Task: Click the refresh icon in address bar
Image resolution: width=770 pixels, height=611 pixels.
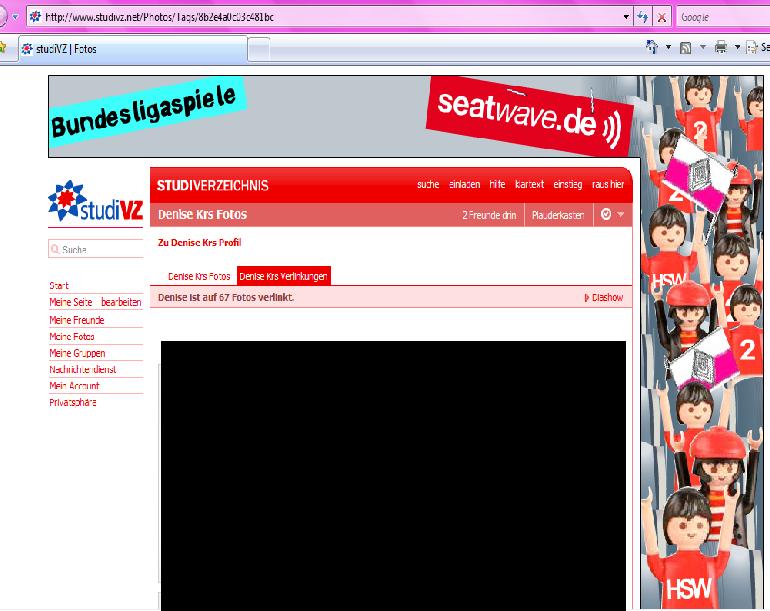Action: (x=643, y=17)
